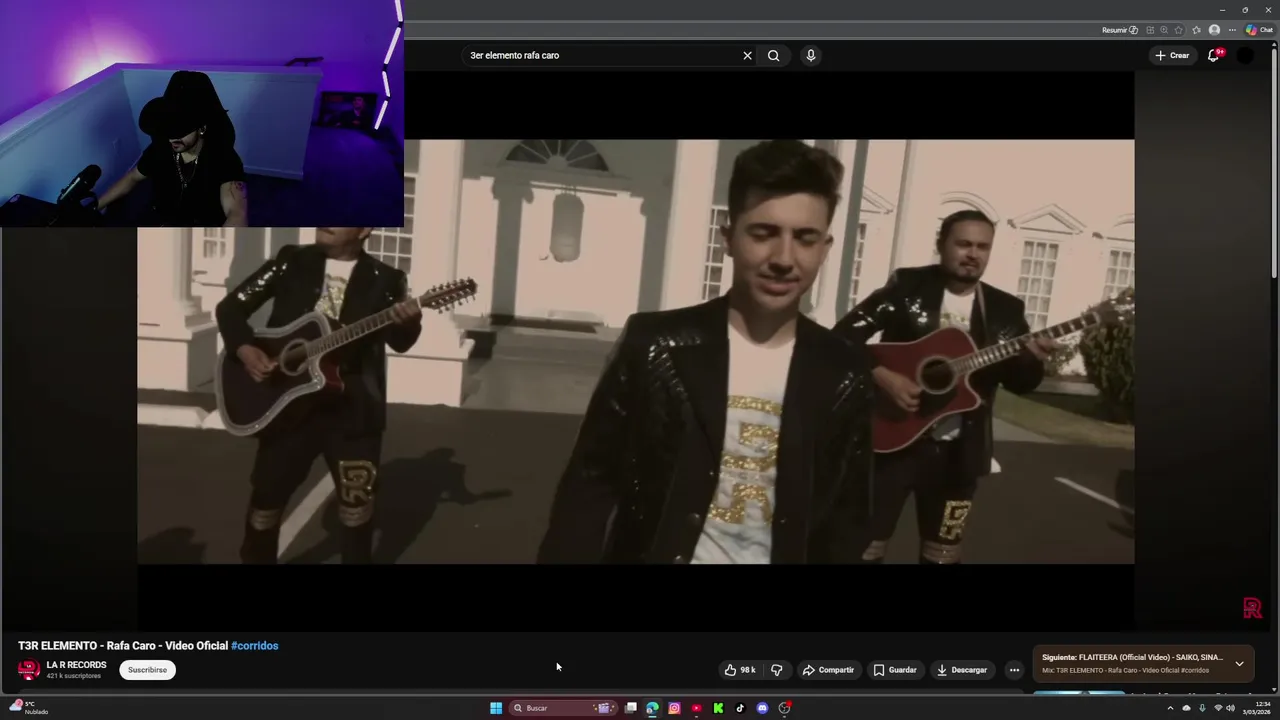Click the zoom magnifier icon in address bar

(1164, 30)
